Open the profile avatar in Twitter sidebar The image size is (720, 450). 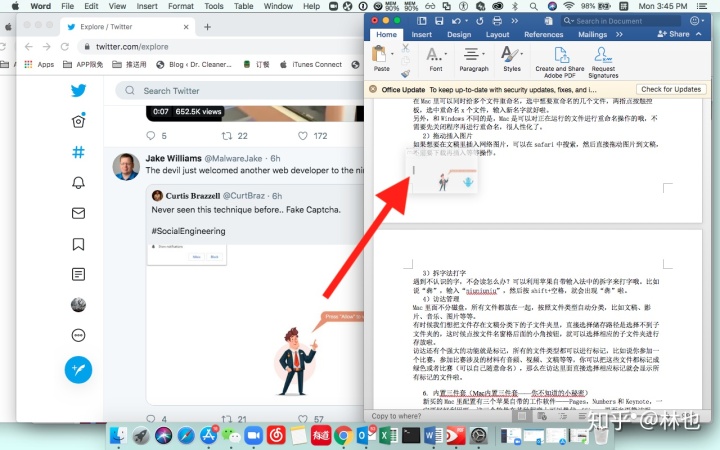[x=79, y=305]
